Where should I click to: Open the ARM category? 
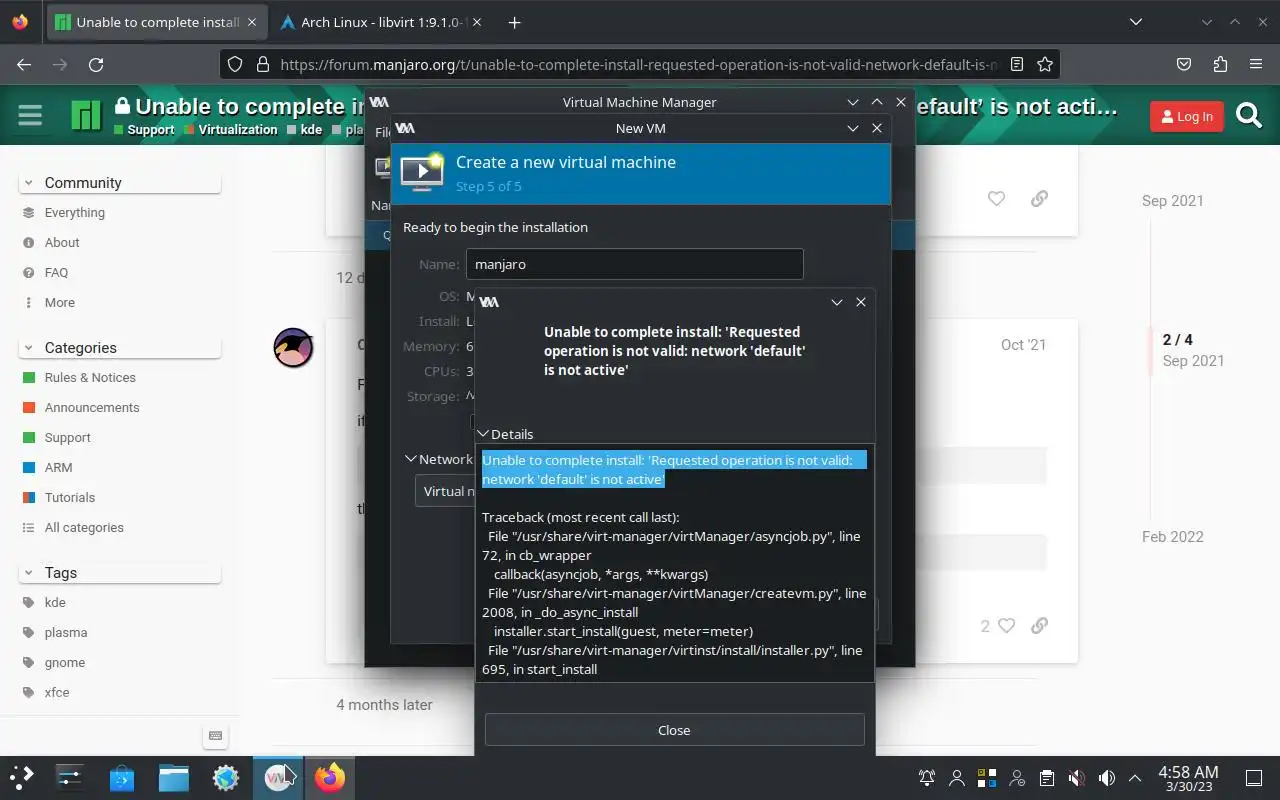click(58, 467)
